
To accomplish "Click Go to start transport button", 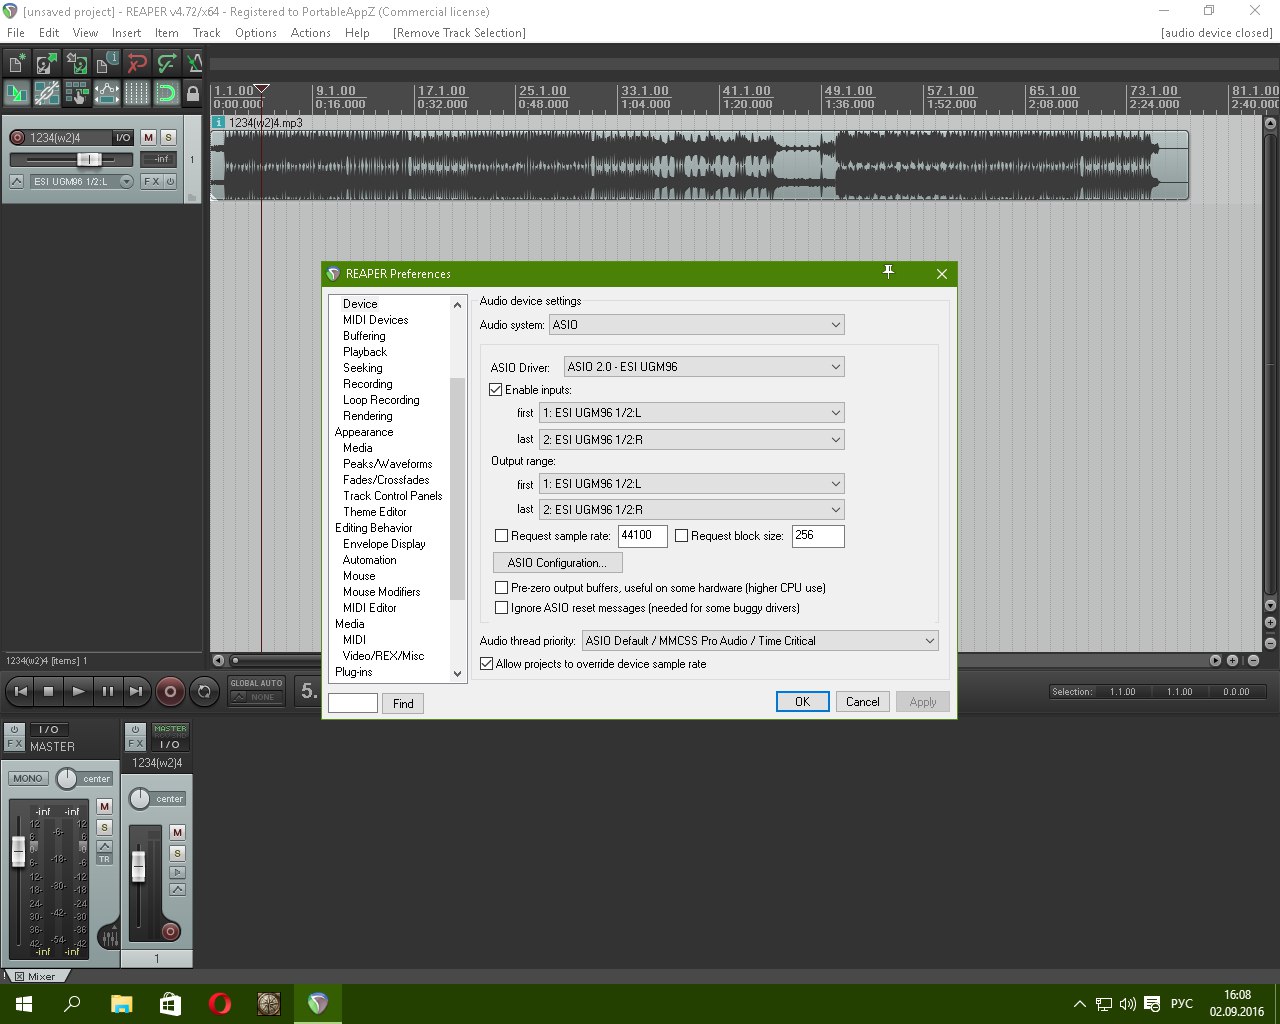I will click(20, 691).
